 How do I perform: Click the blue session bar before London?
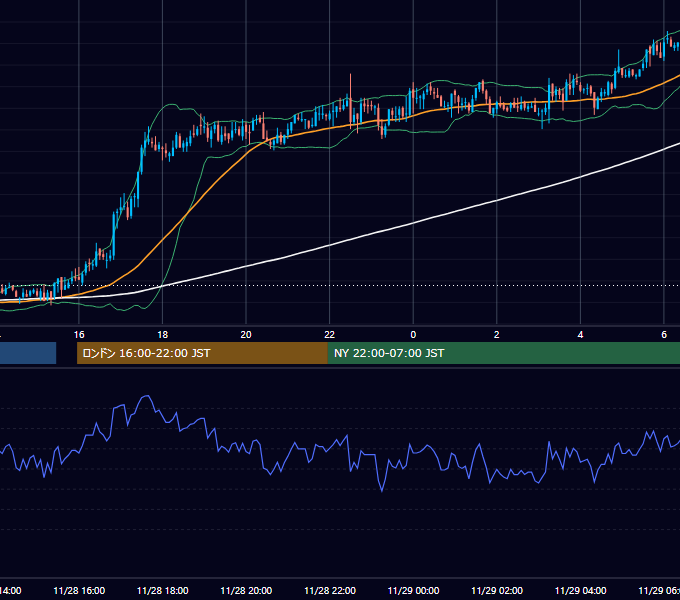coord(28,353)
